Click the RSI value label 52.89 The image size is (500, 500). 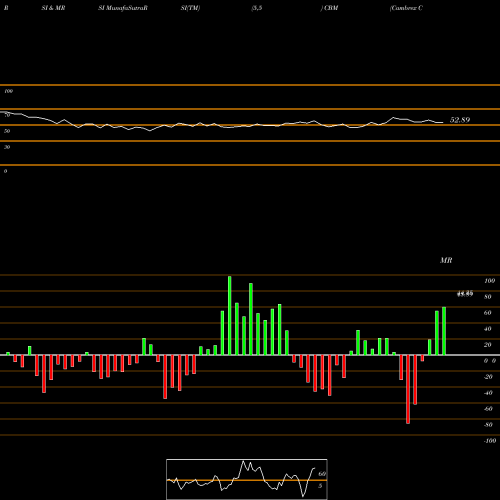(x=460, y=120)
